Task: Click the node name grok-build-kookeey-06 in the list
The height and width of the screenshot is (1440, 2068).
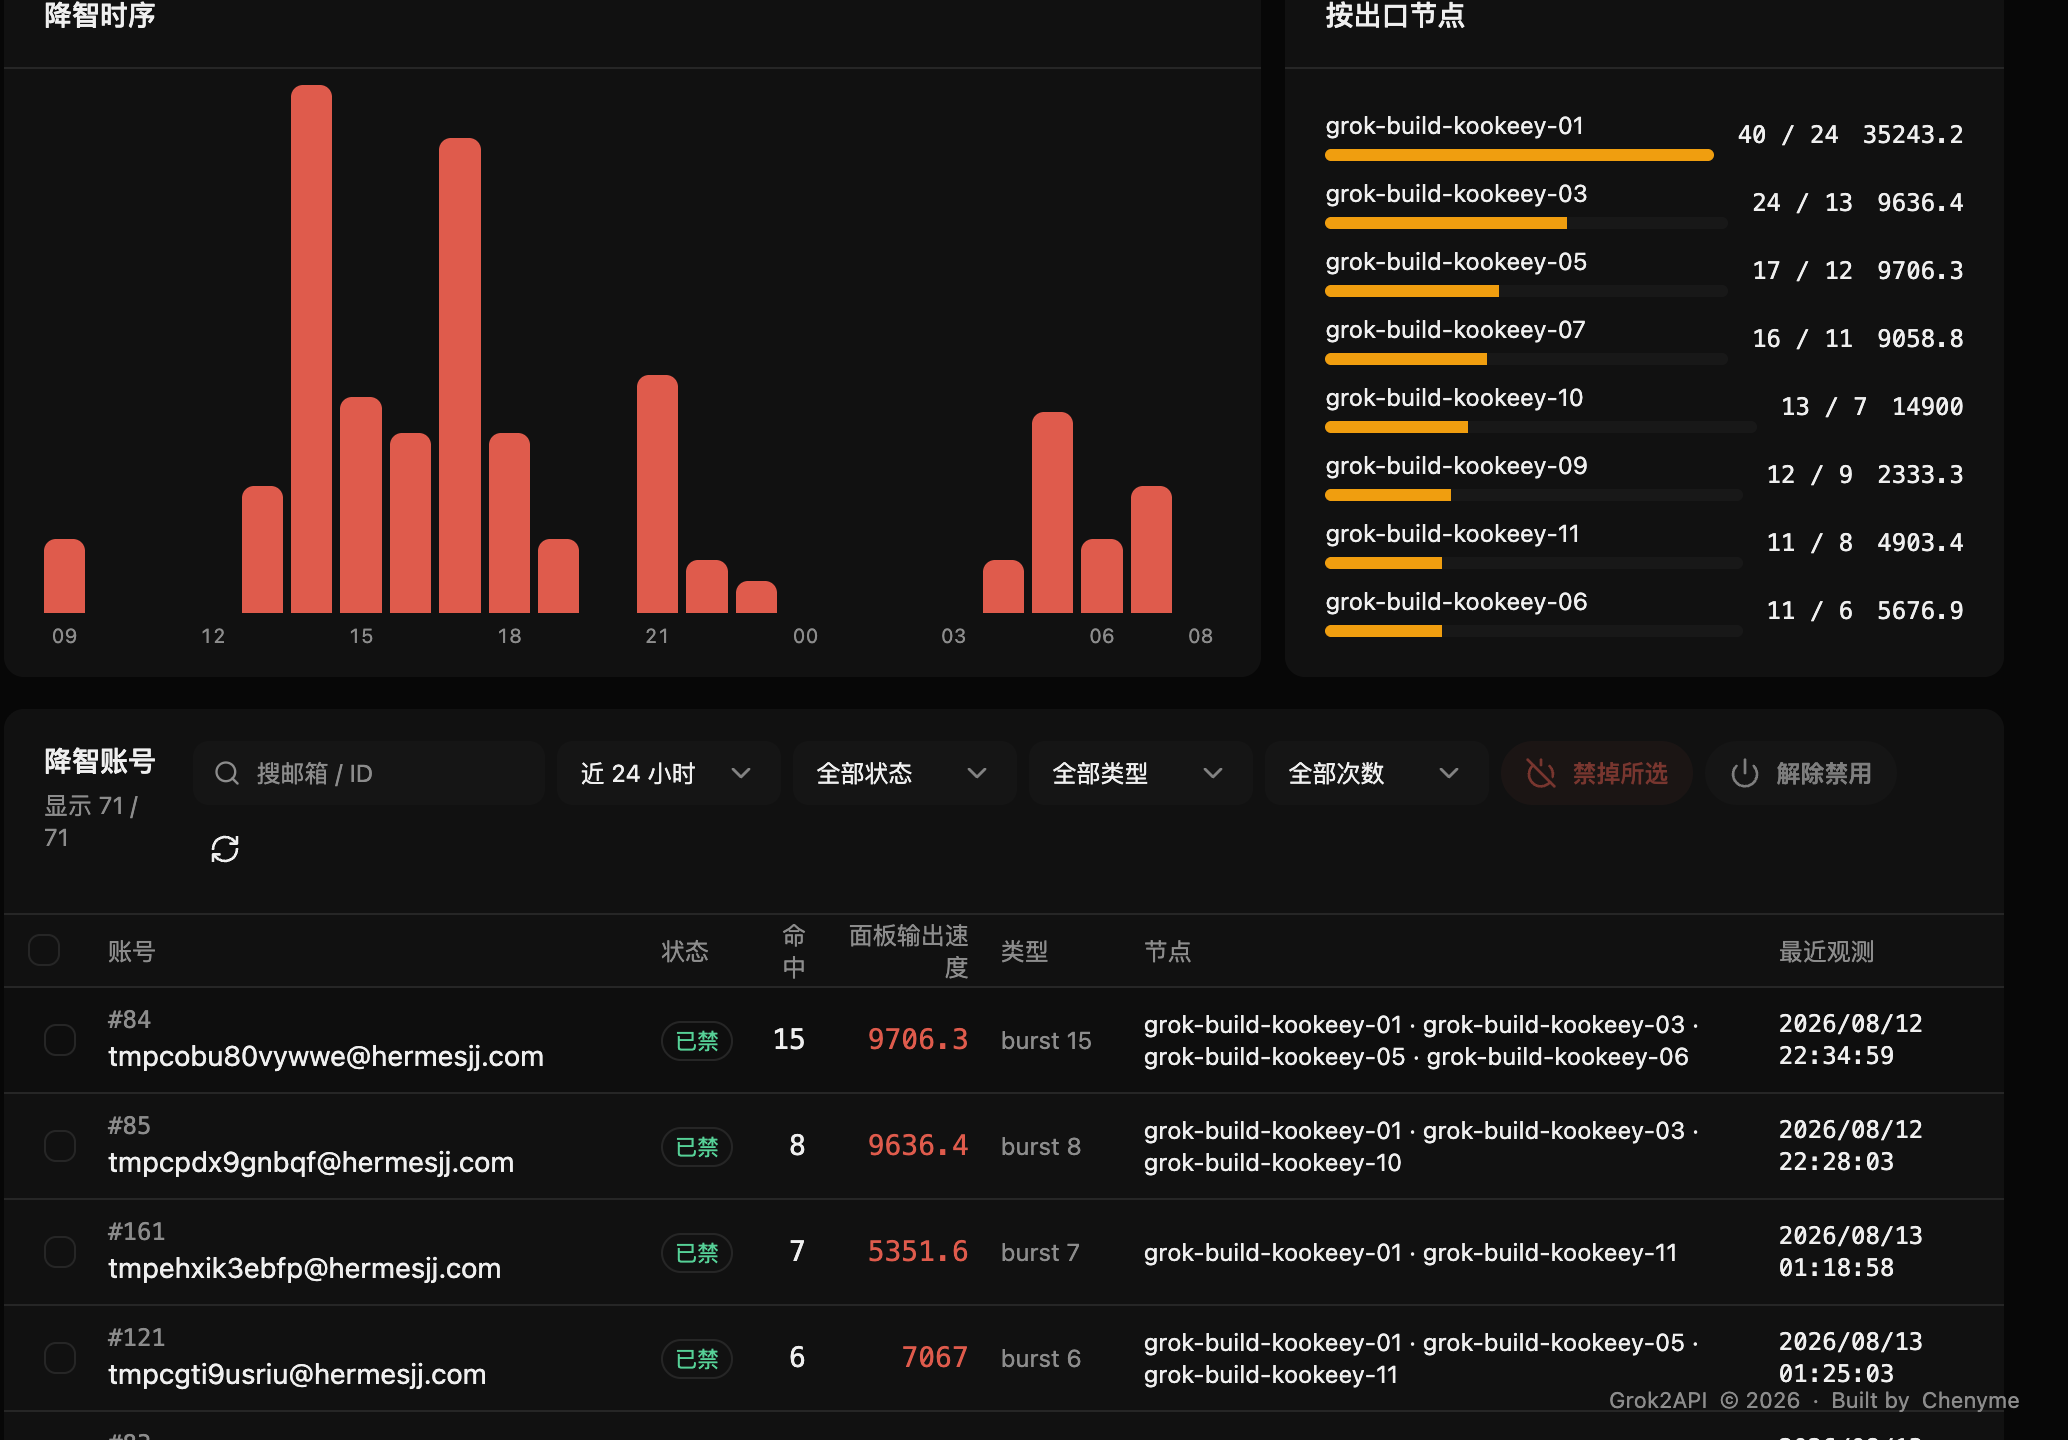Action: [1456, 602]
